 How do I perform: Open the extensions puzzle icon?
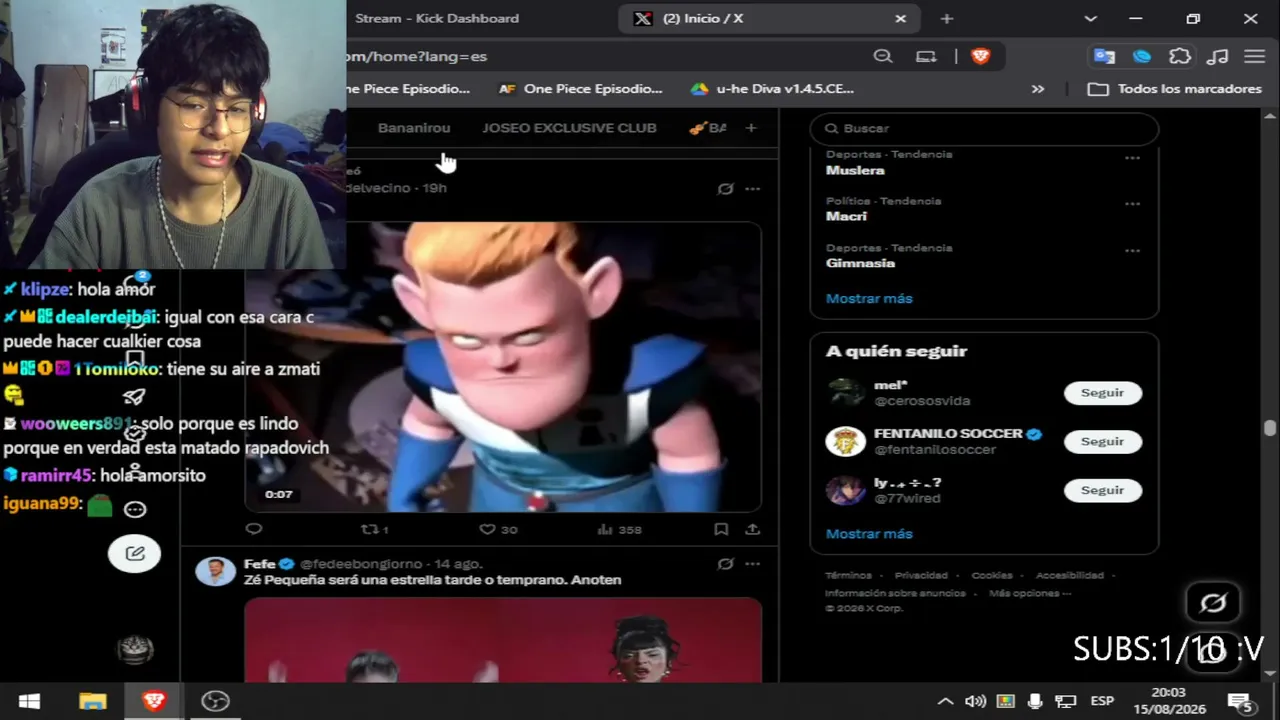pos(1180,56)
